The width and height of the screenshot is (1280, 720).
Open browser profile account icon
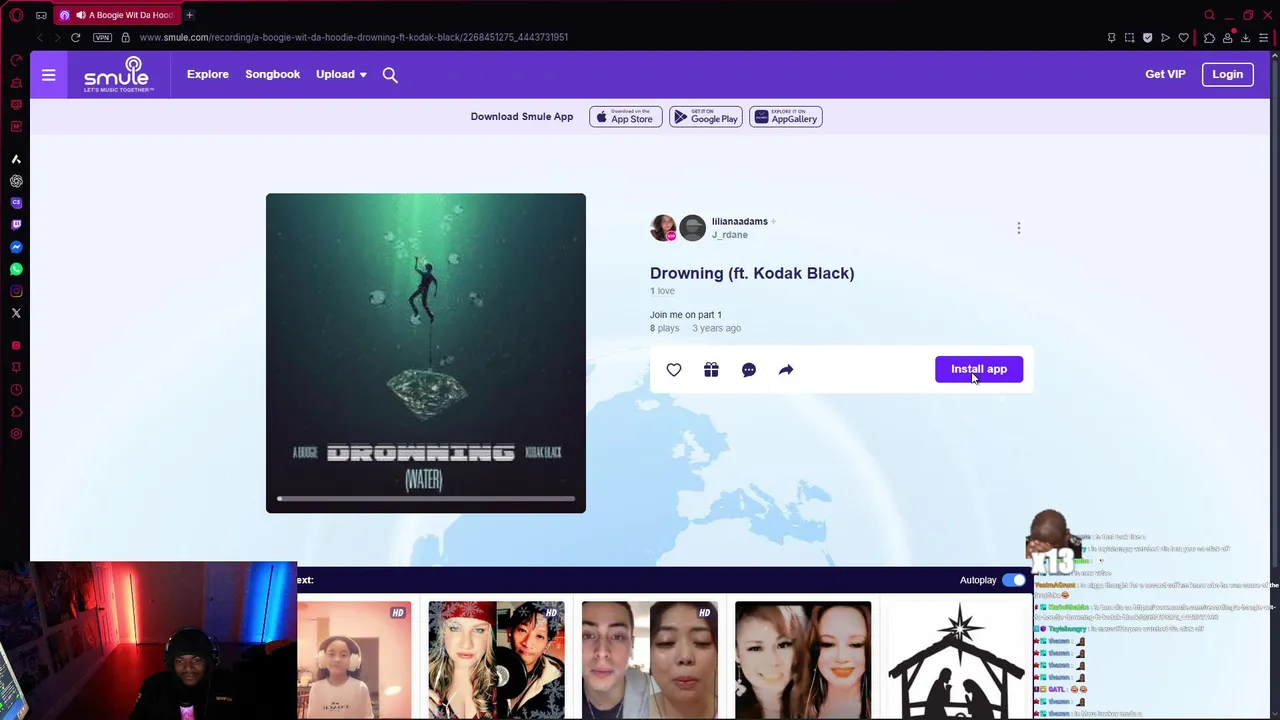(1227, 37)
